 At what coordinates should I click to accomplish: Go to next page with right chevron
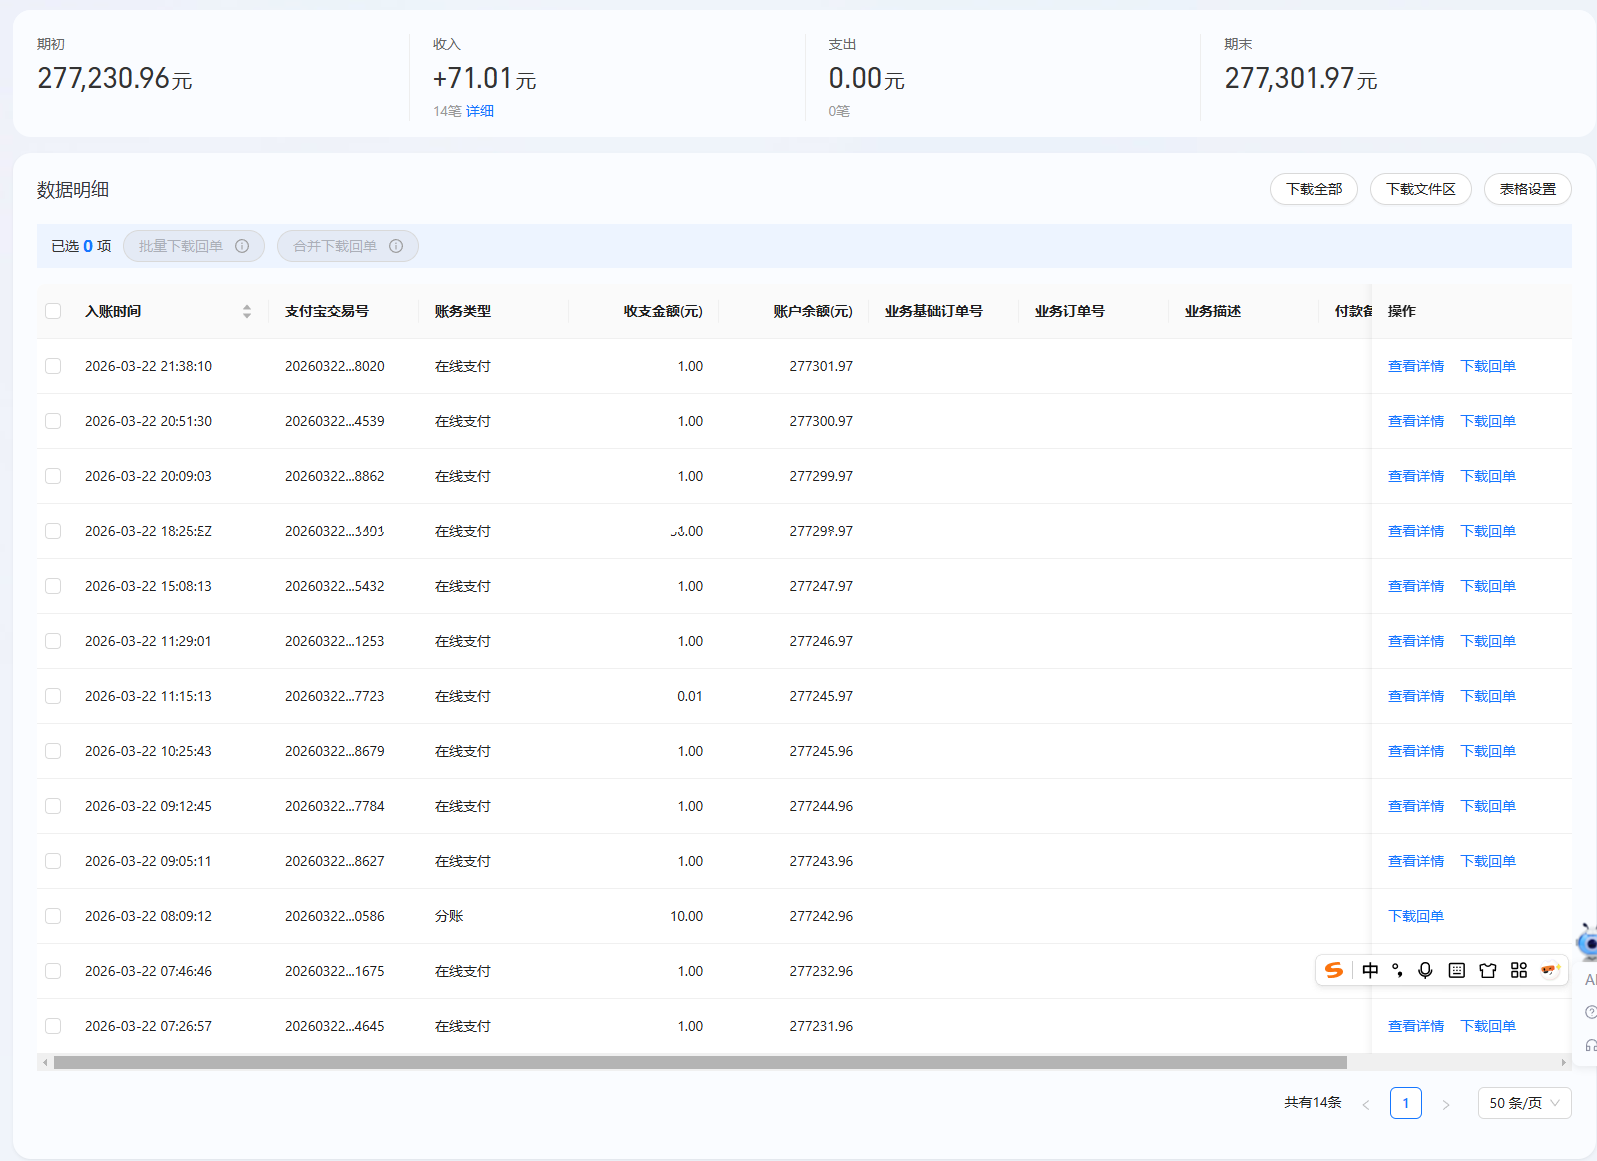(x=1445, y=1104)
